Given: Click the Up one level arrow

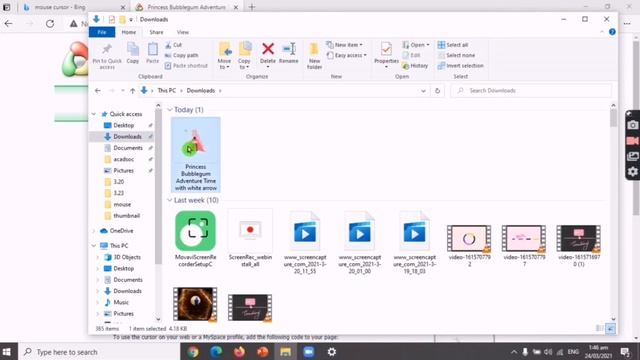Looking at the screenshot, I should [132, 91].
